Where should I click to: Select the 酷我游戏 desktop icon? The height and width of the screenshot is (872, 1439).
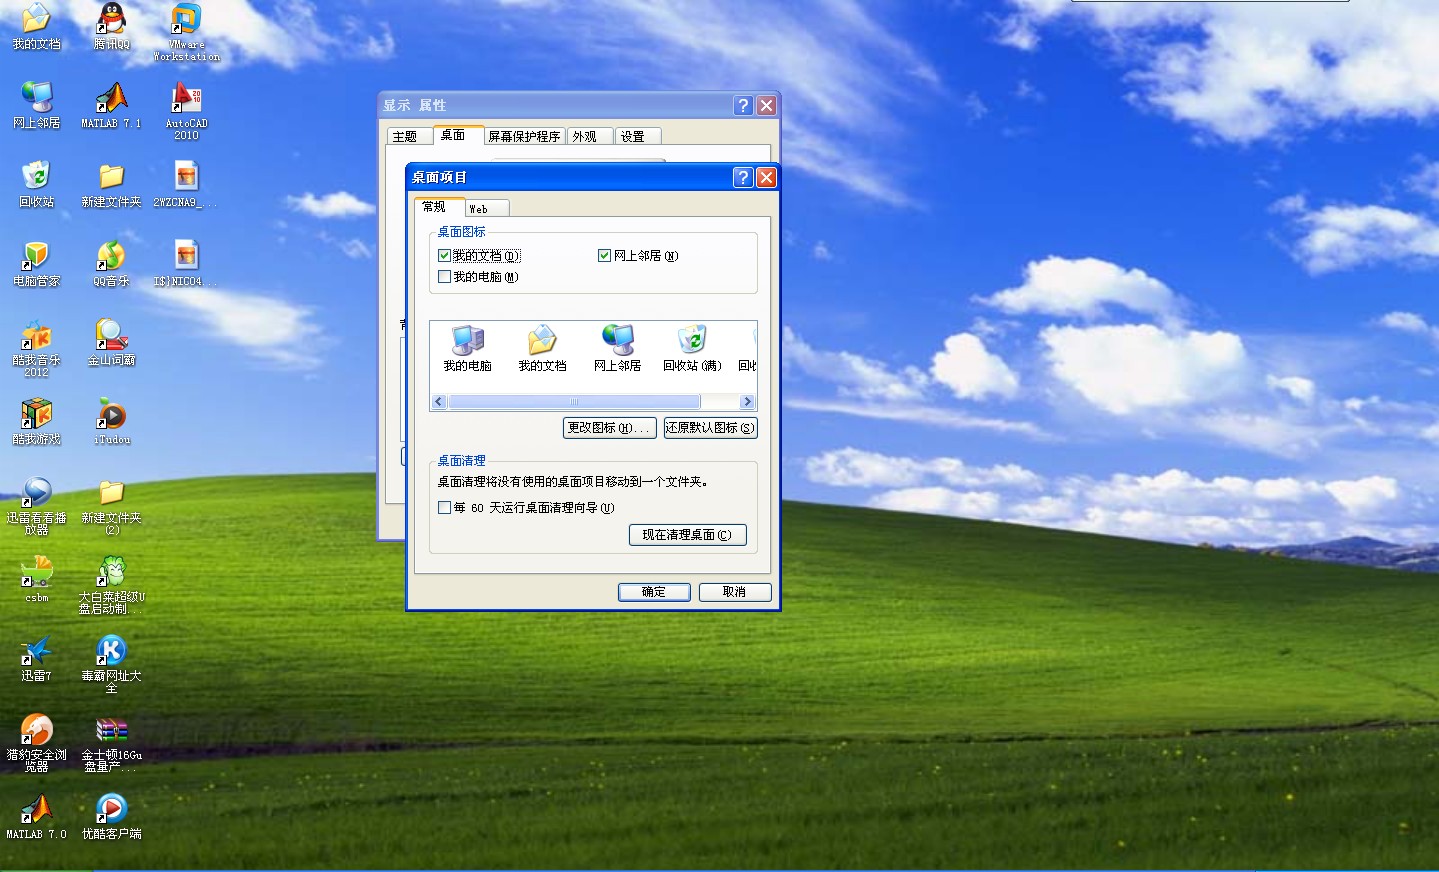[36, 421]
